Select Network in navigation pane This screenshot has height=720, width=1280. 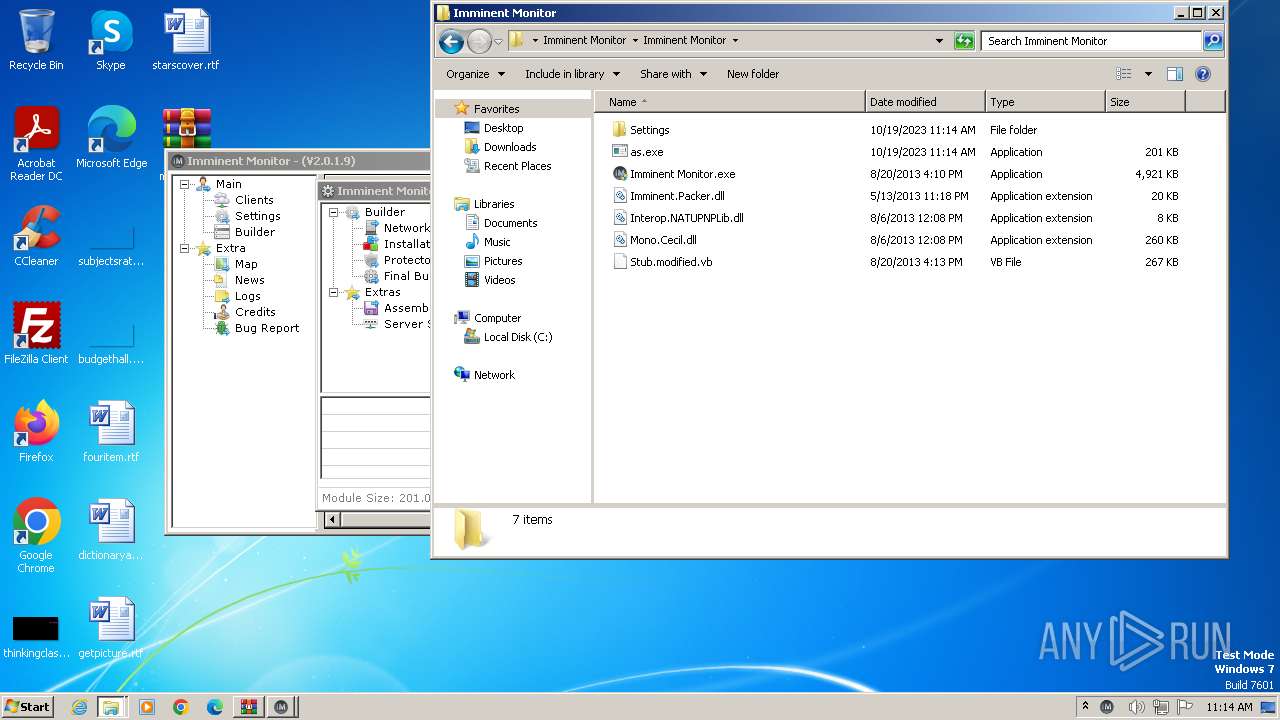494,375
